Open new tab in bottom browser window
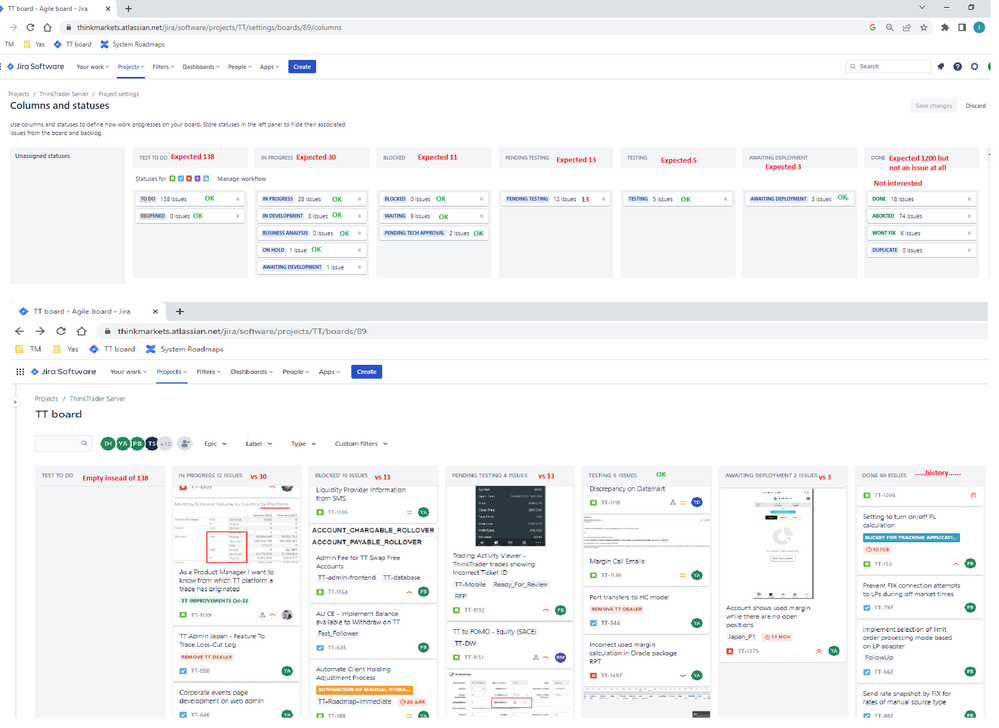Image resolution: width=999 pixels, height=728 pixels. point(180,311)
